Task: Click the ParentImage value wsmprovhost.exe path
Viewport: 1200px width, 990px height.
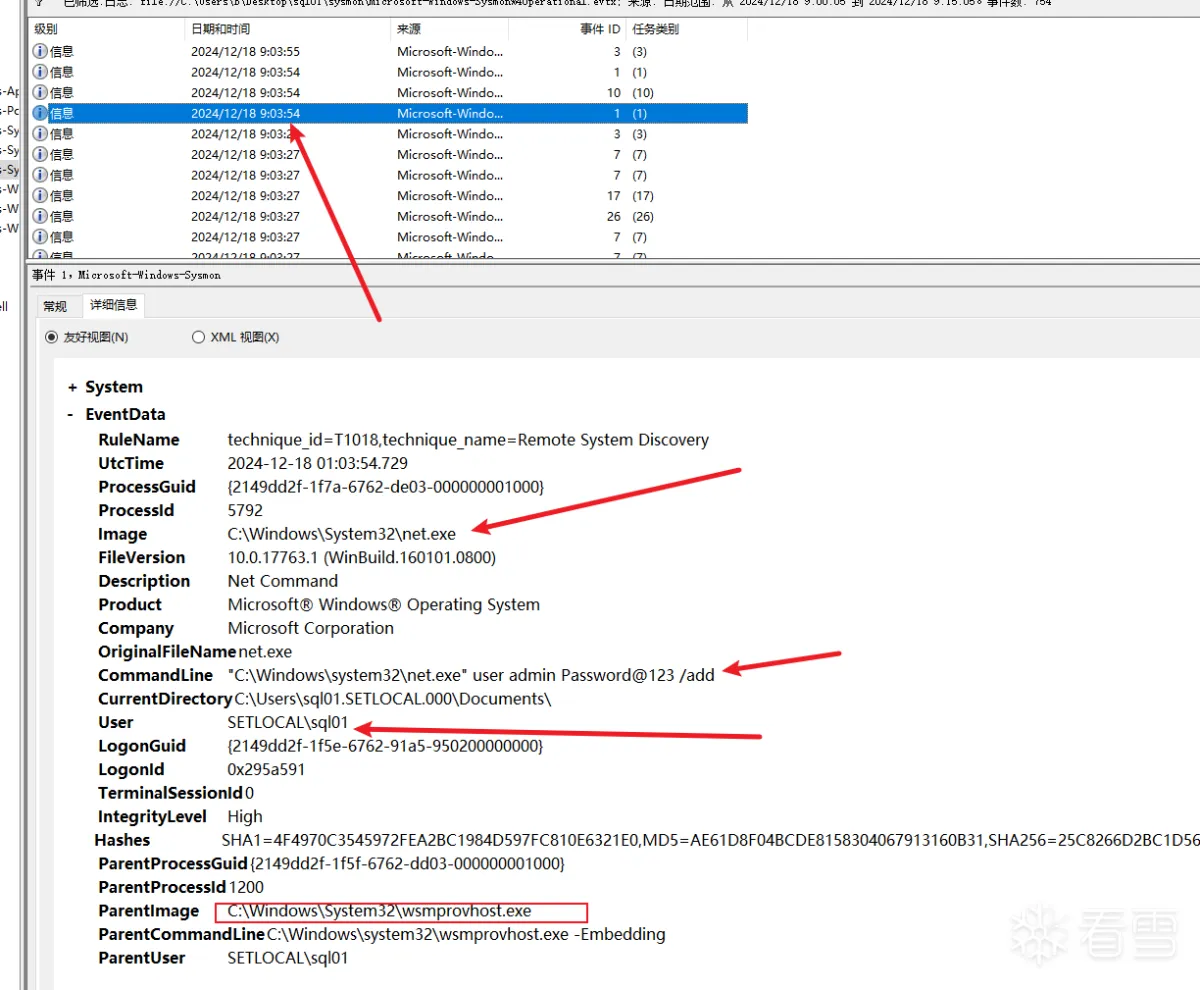Action: (379, 911)
